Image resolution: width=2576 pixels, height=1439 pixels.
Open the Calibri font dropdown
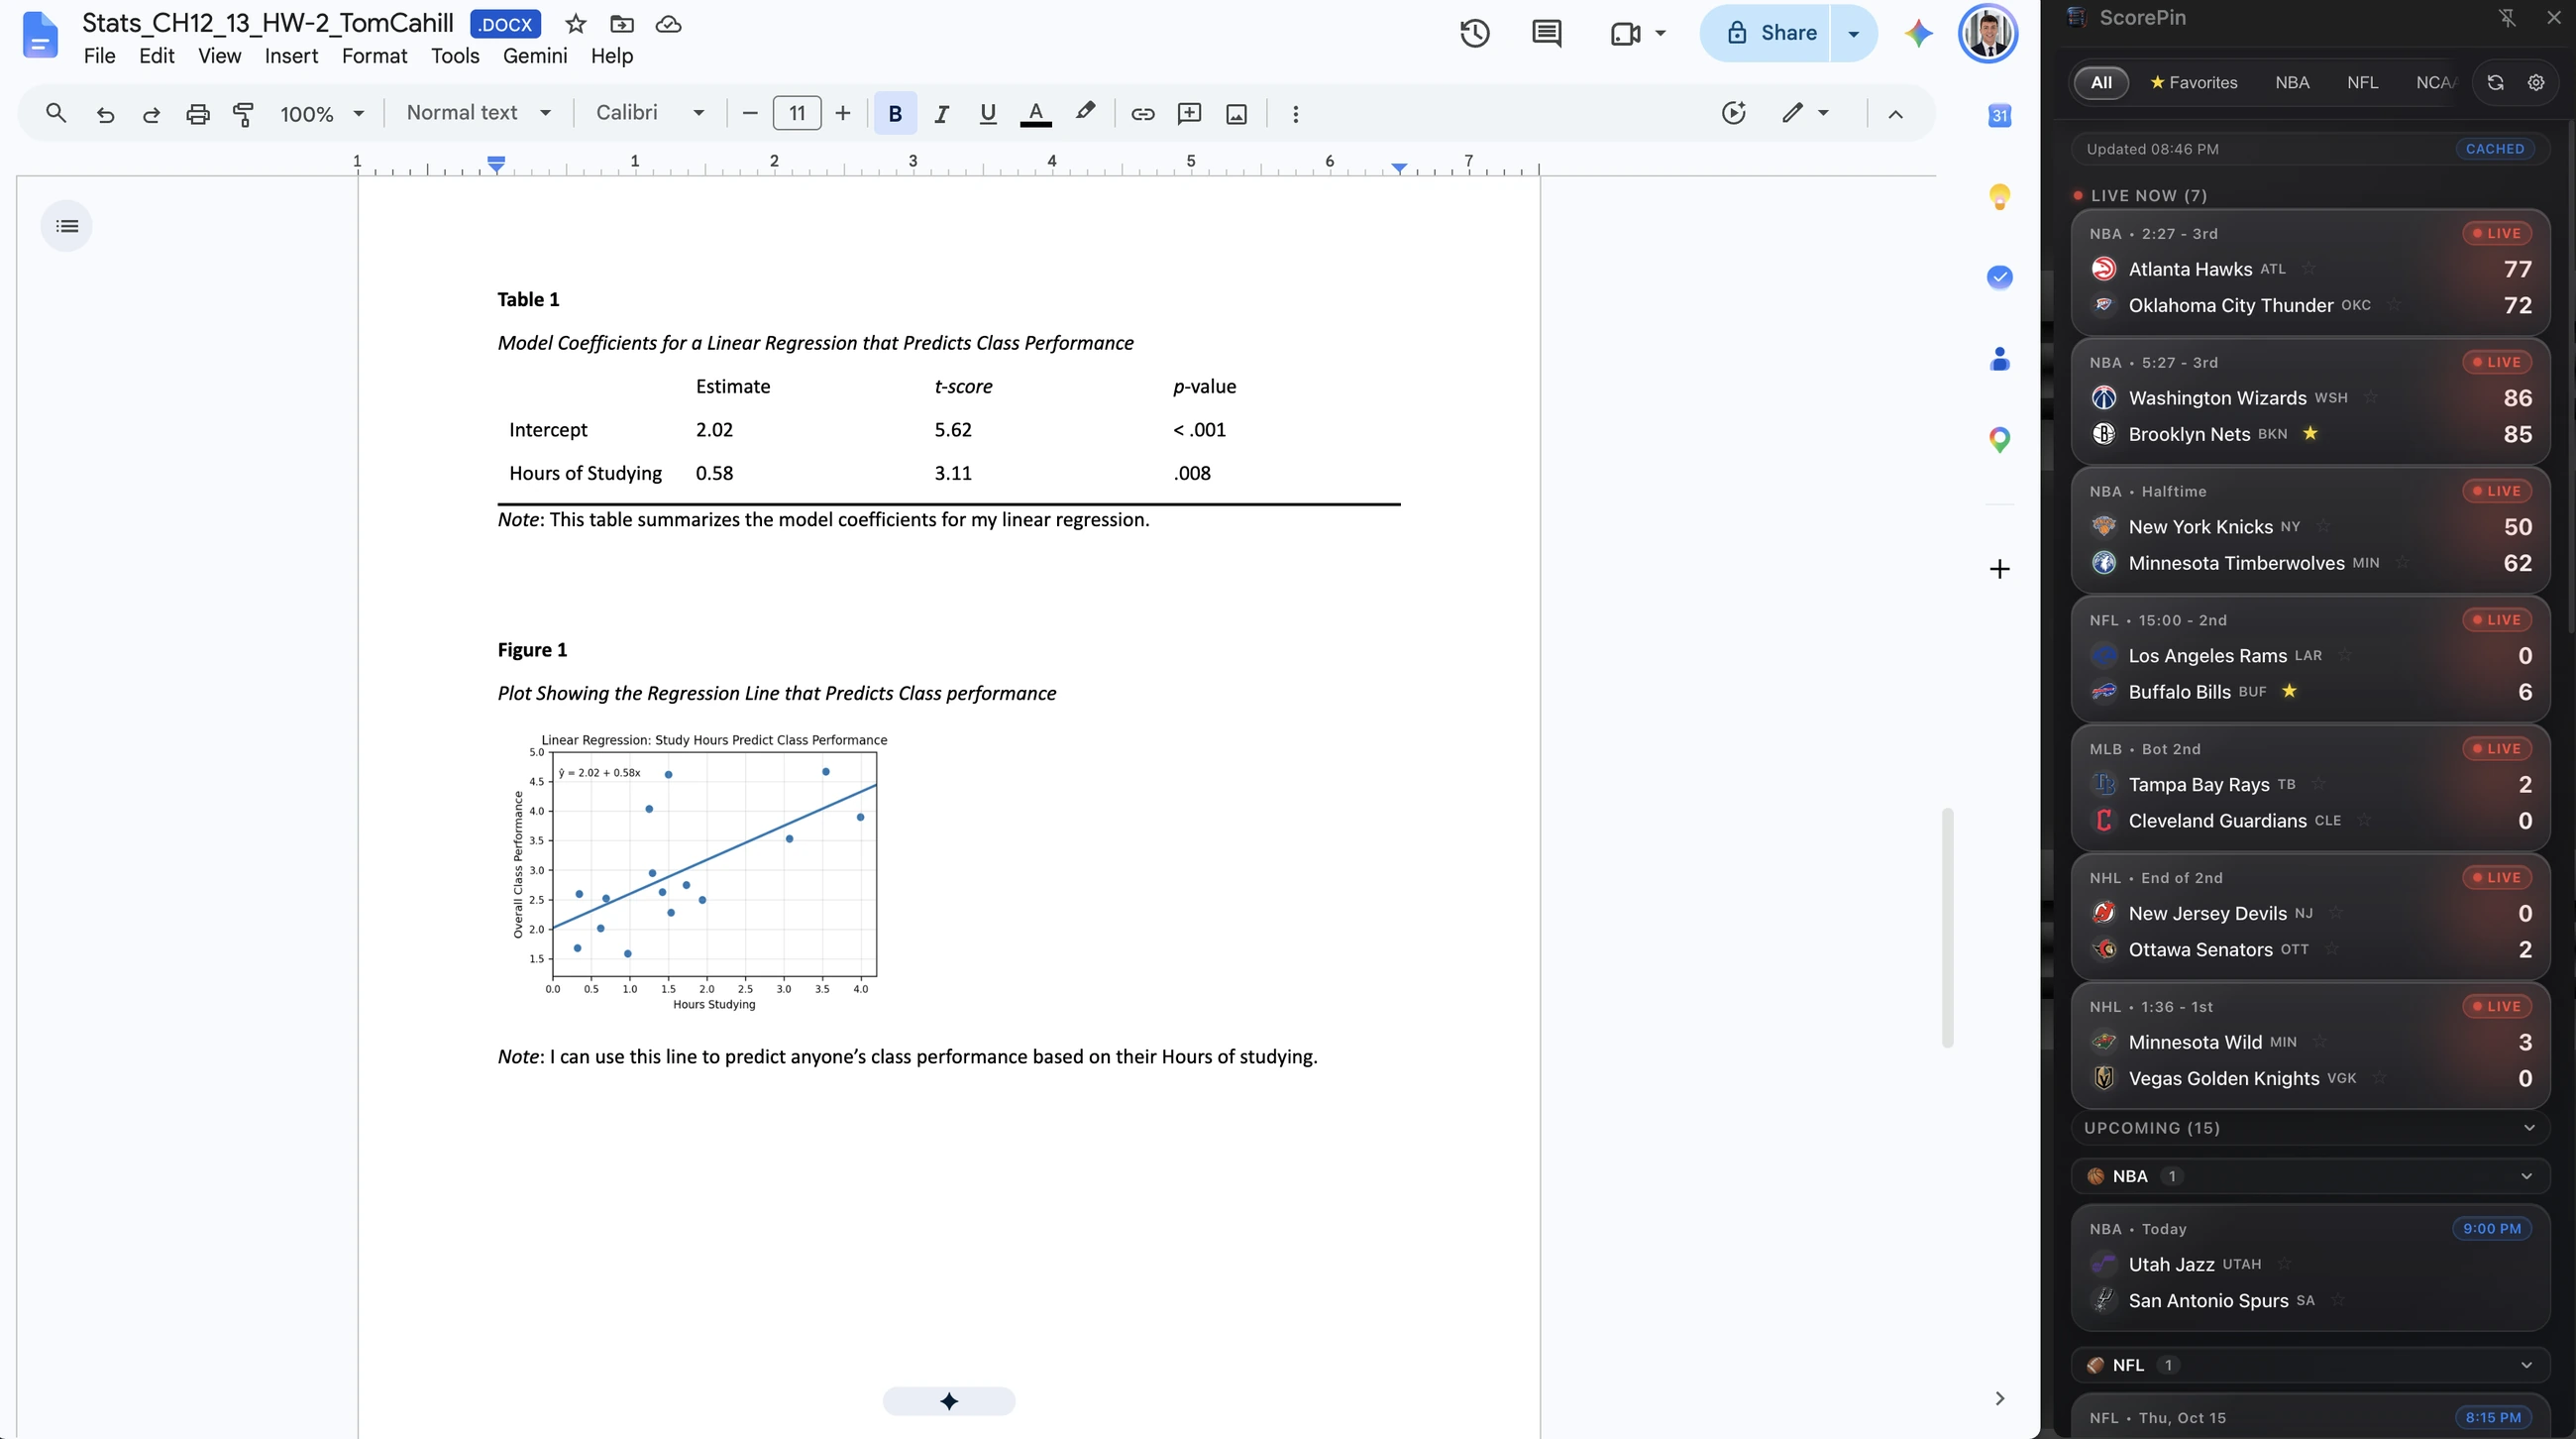pos(650,113)
